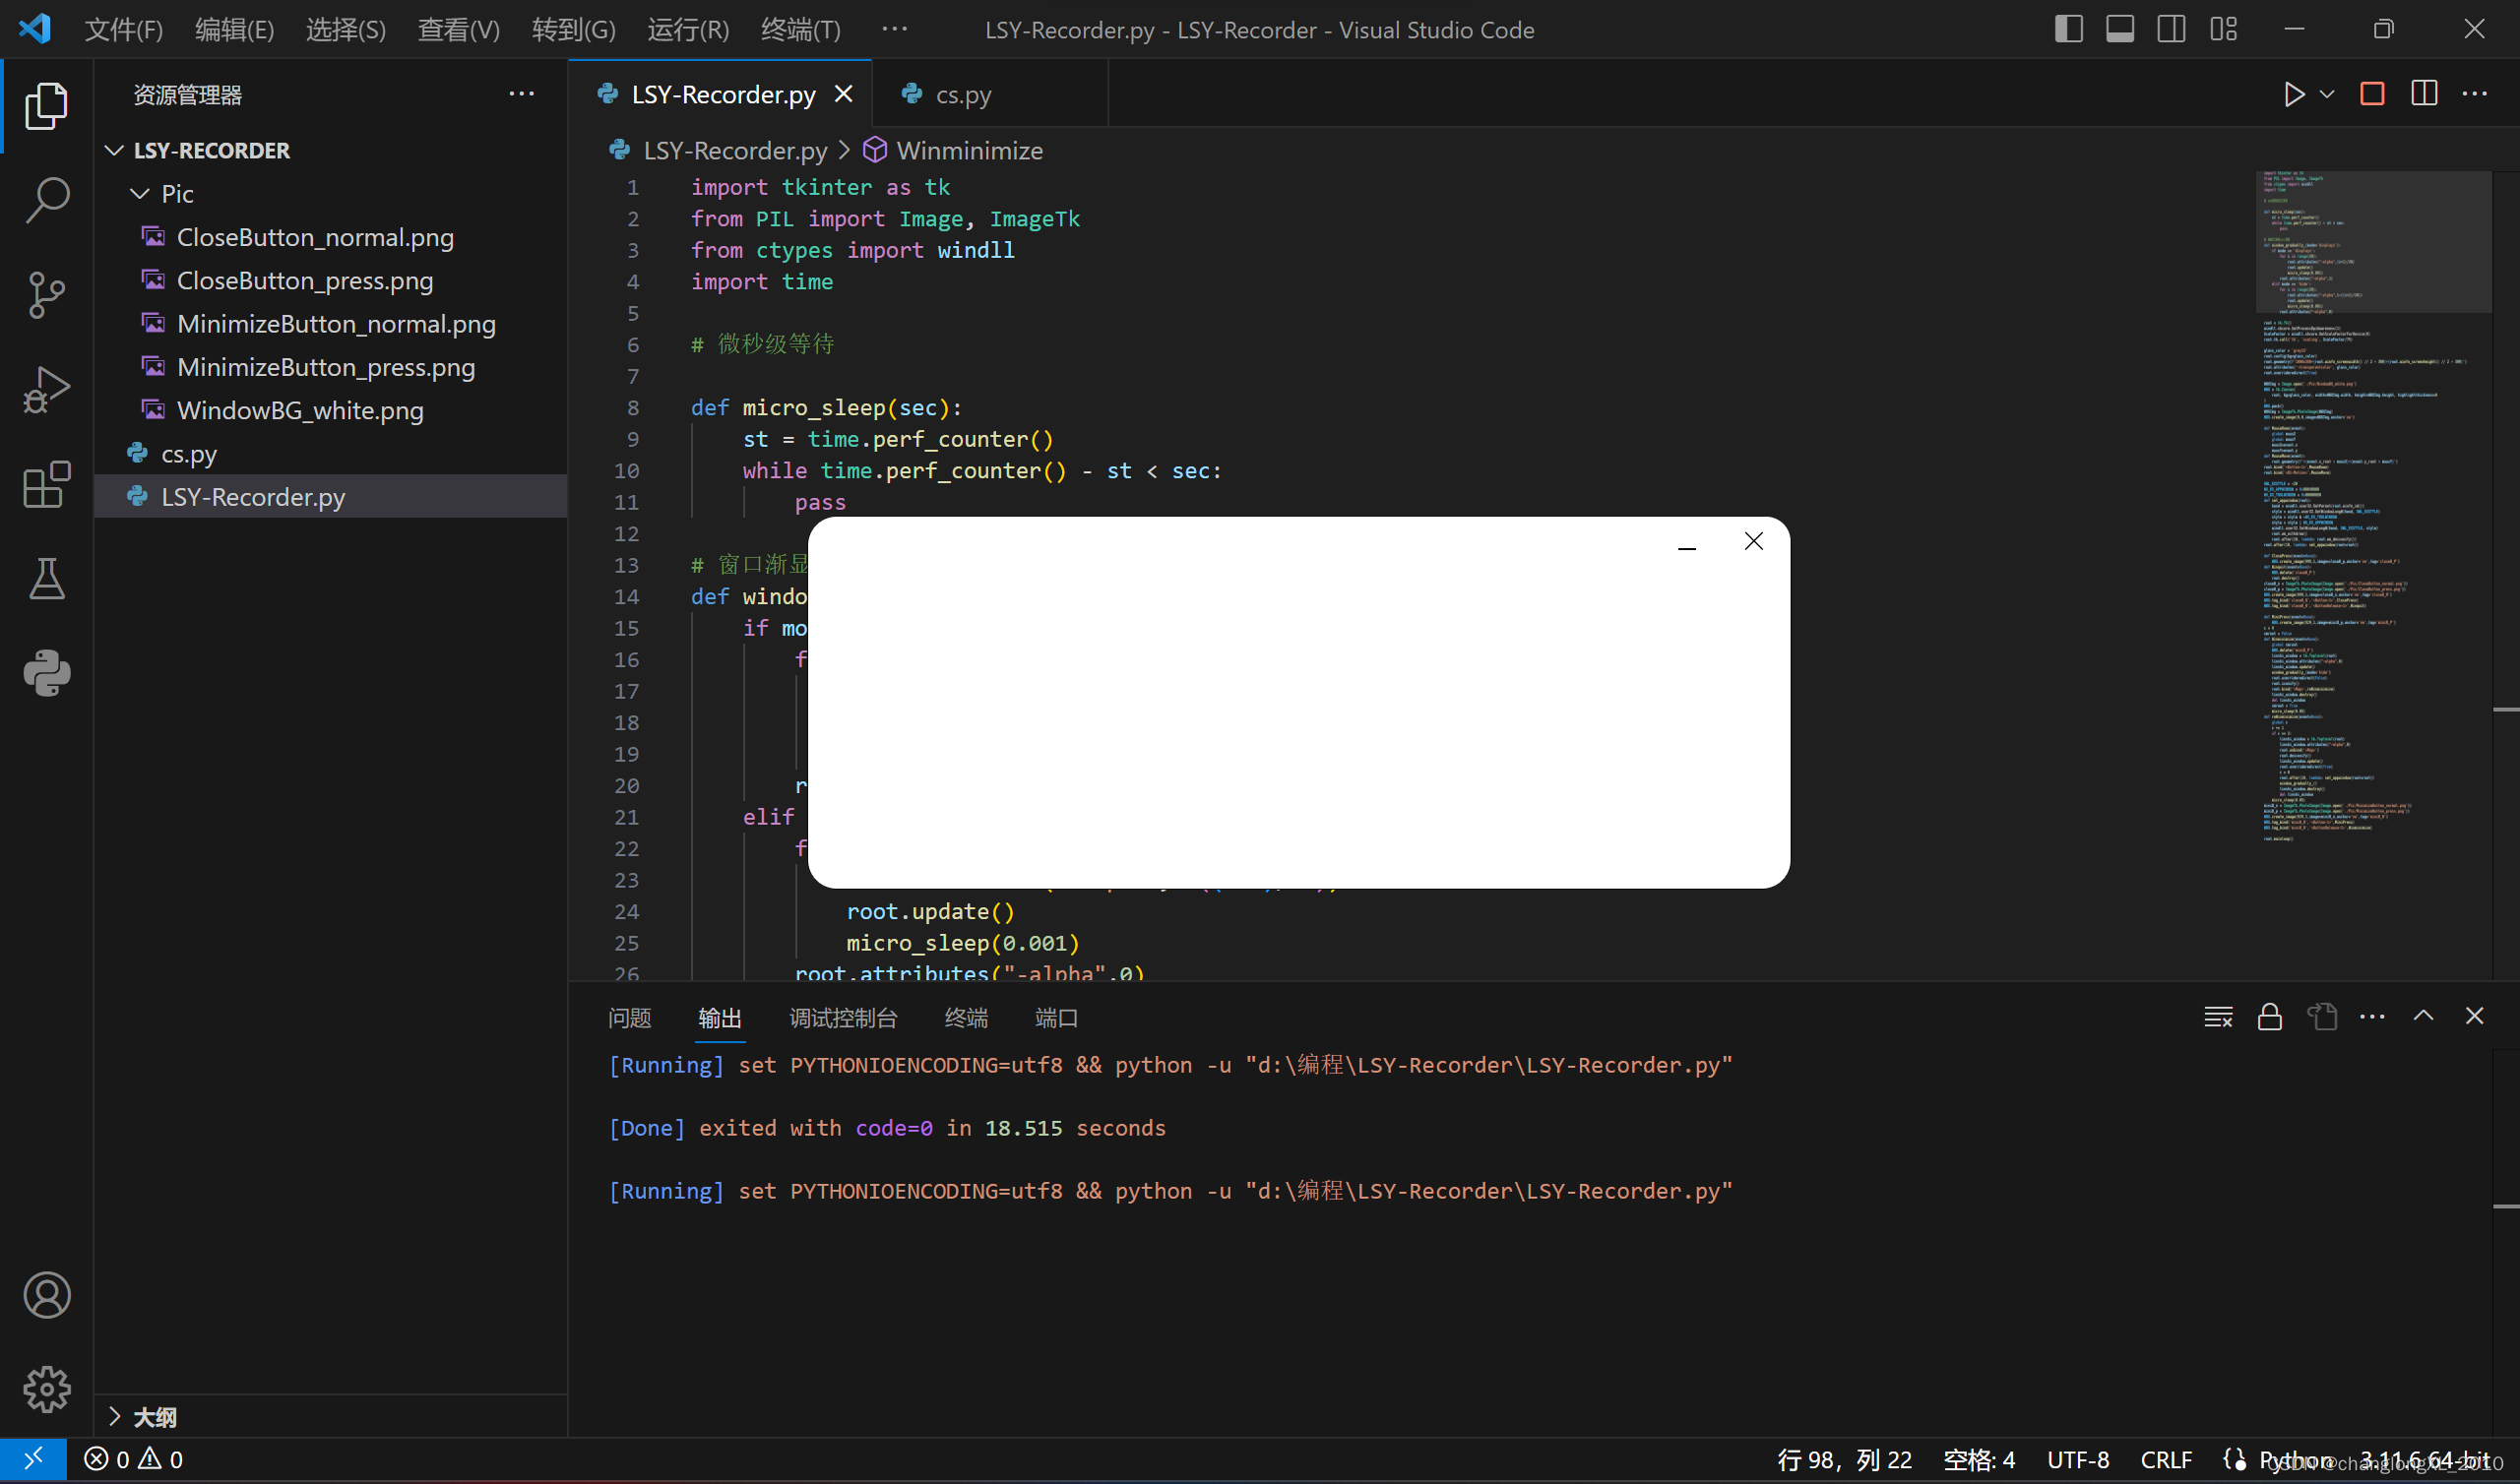Open the Python extension sidebar view

click(x=46, y=673)
